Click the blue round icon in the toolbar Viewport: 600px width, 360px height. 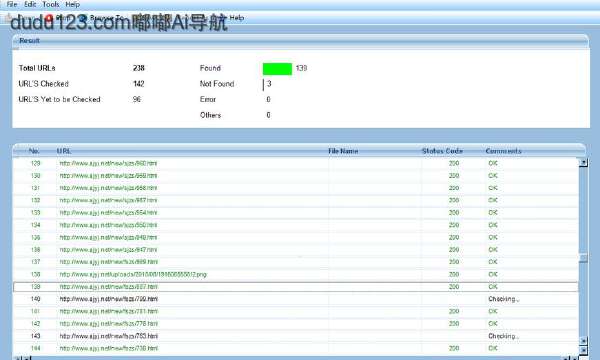83,18
